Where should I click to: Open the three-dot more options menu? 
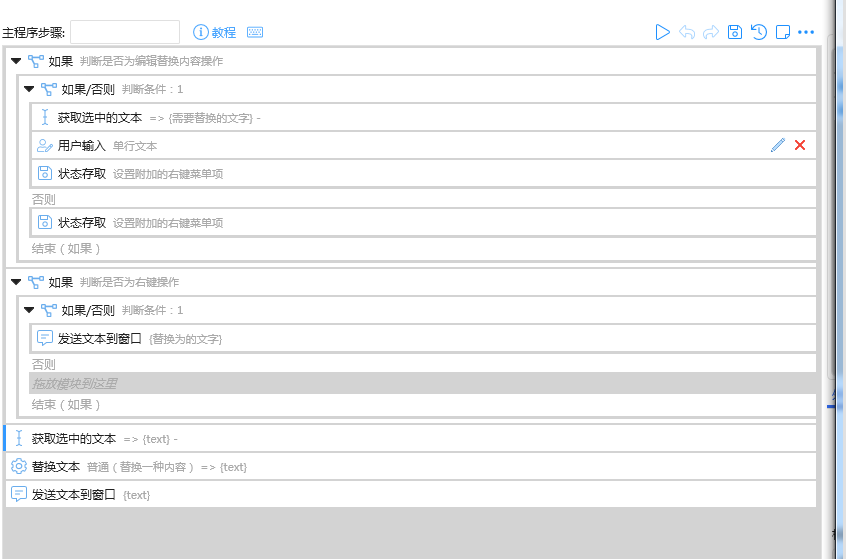coord(806,32)
